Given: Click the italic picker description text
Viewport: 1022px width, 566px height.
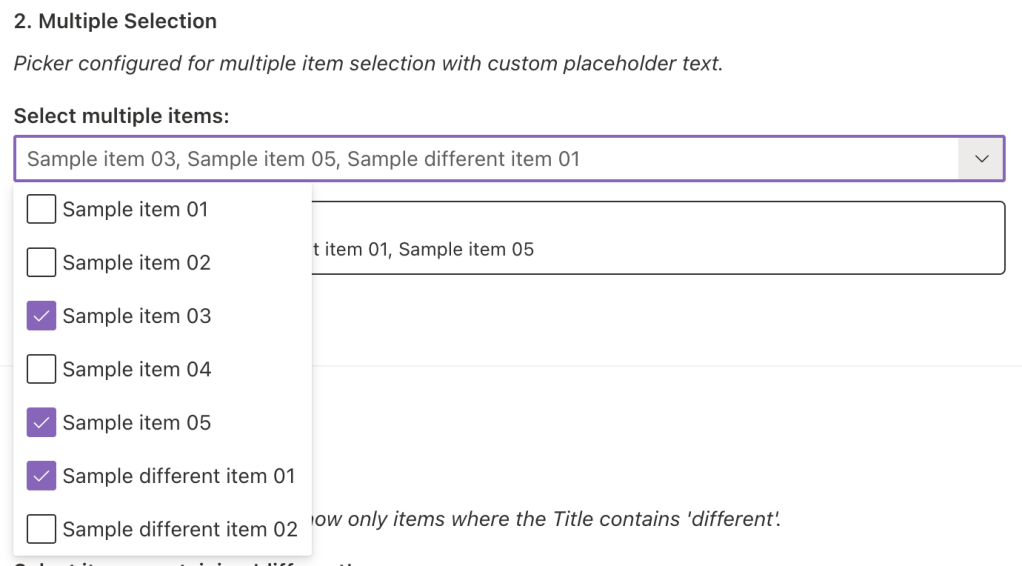Looking at the screenshot, I should click(368, 64).
